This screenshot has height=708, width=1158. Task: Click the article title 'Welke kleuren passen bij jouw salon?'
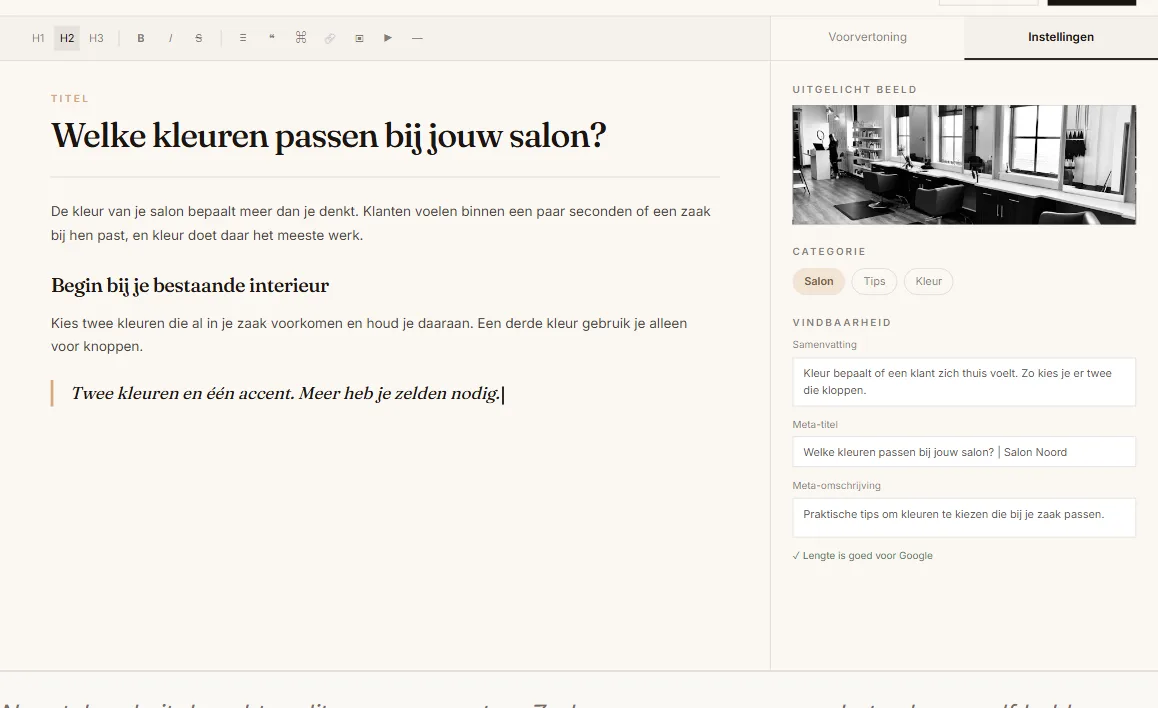point(329,136)
